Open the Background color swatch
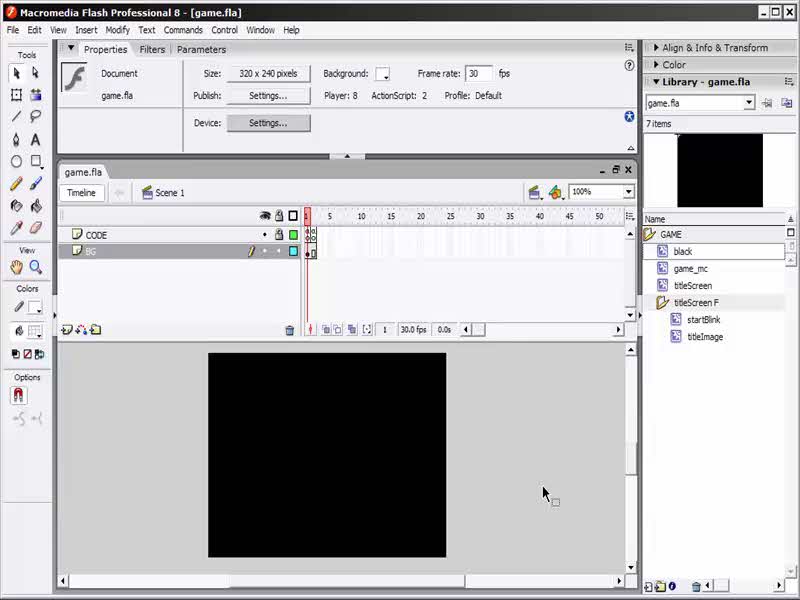Image resolution: width=800 pixels, height=600 pixels. [382, 74]
